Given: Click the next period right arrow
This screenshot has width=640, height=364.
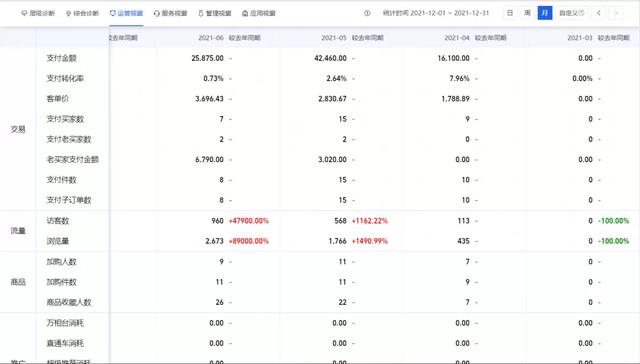Looking at the screenshot, I should [616, 13].
